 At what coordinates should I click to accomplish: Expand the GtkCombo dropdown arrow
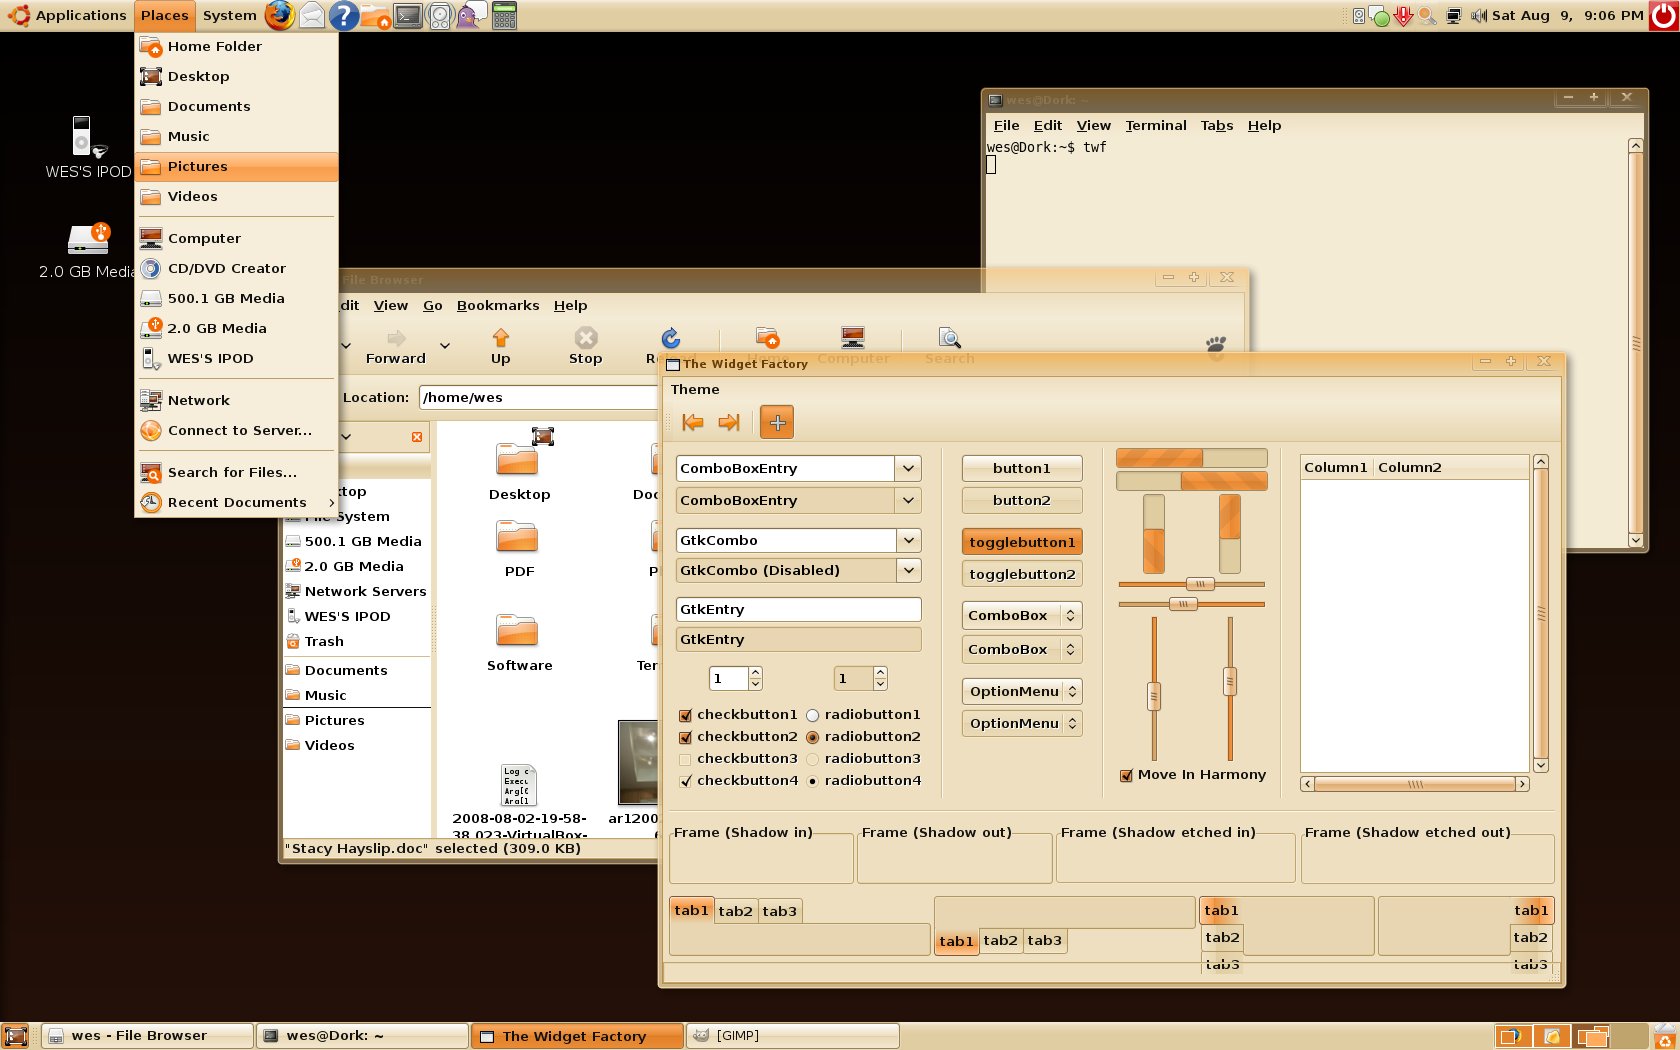(x=908, y=540)
